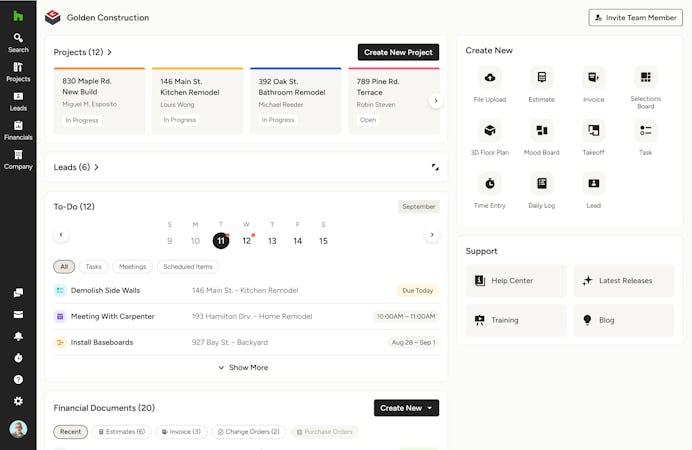Open the help question mark icon

(x=18, y=379)
